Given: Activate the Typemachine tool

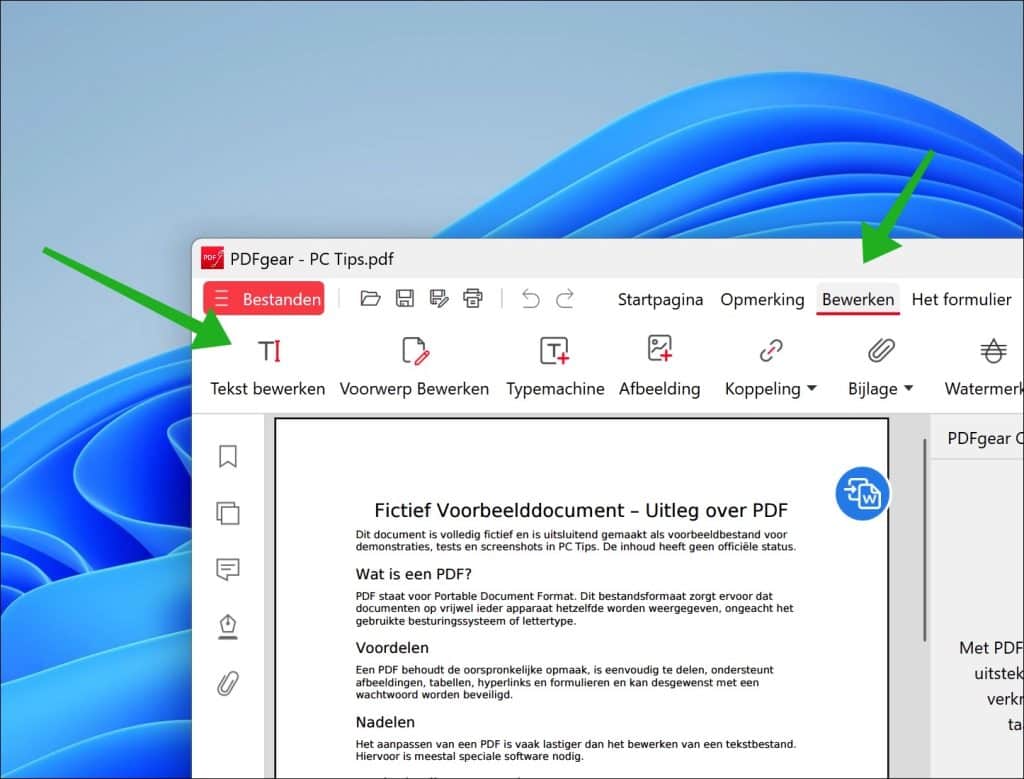Looking at the screenshot, I should [x=555, y=366].
